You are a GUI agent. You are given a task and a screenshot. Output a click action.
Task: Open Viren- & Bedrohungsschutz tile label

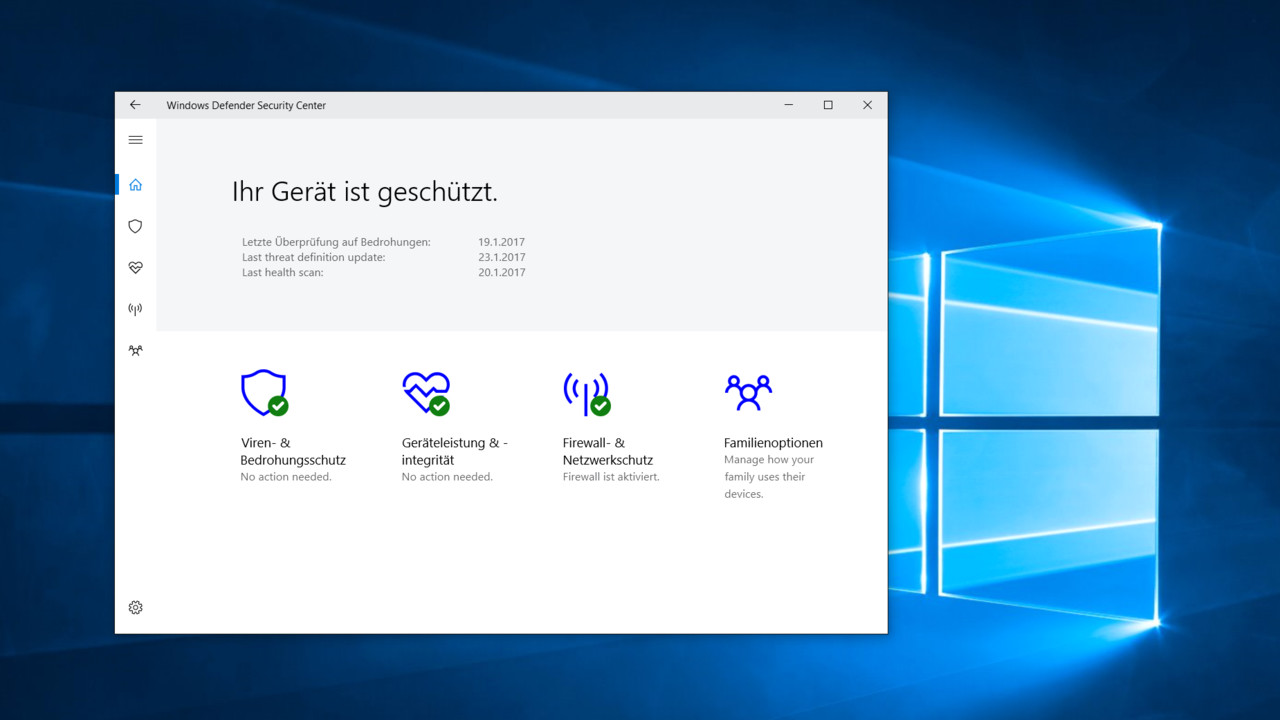(x=293, y=452)
